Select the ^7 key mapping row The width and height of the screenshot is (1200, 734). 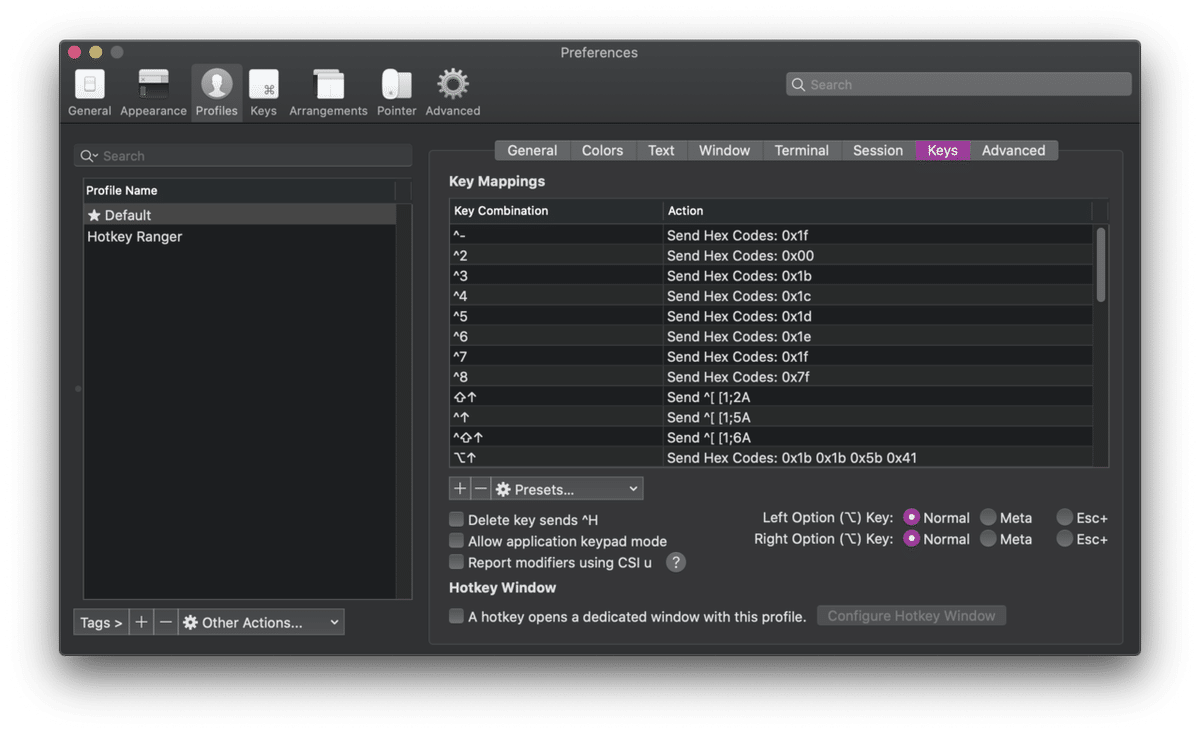coord(771,356)
